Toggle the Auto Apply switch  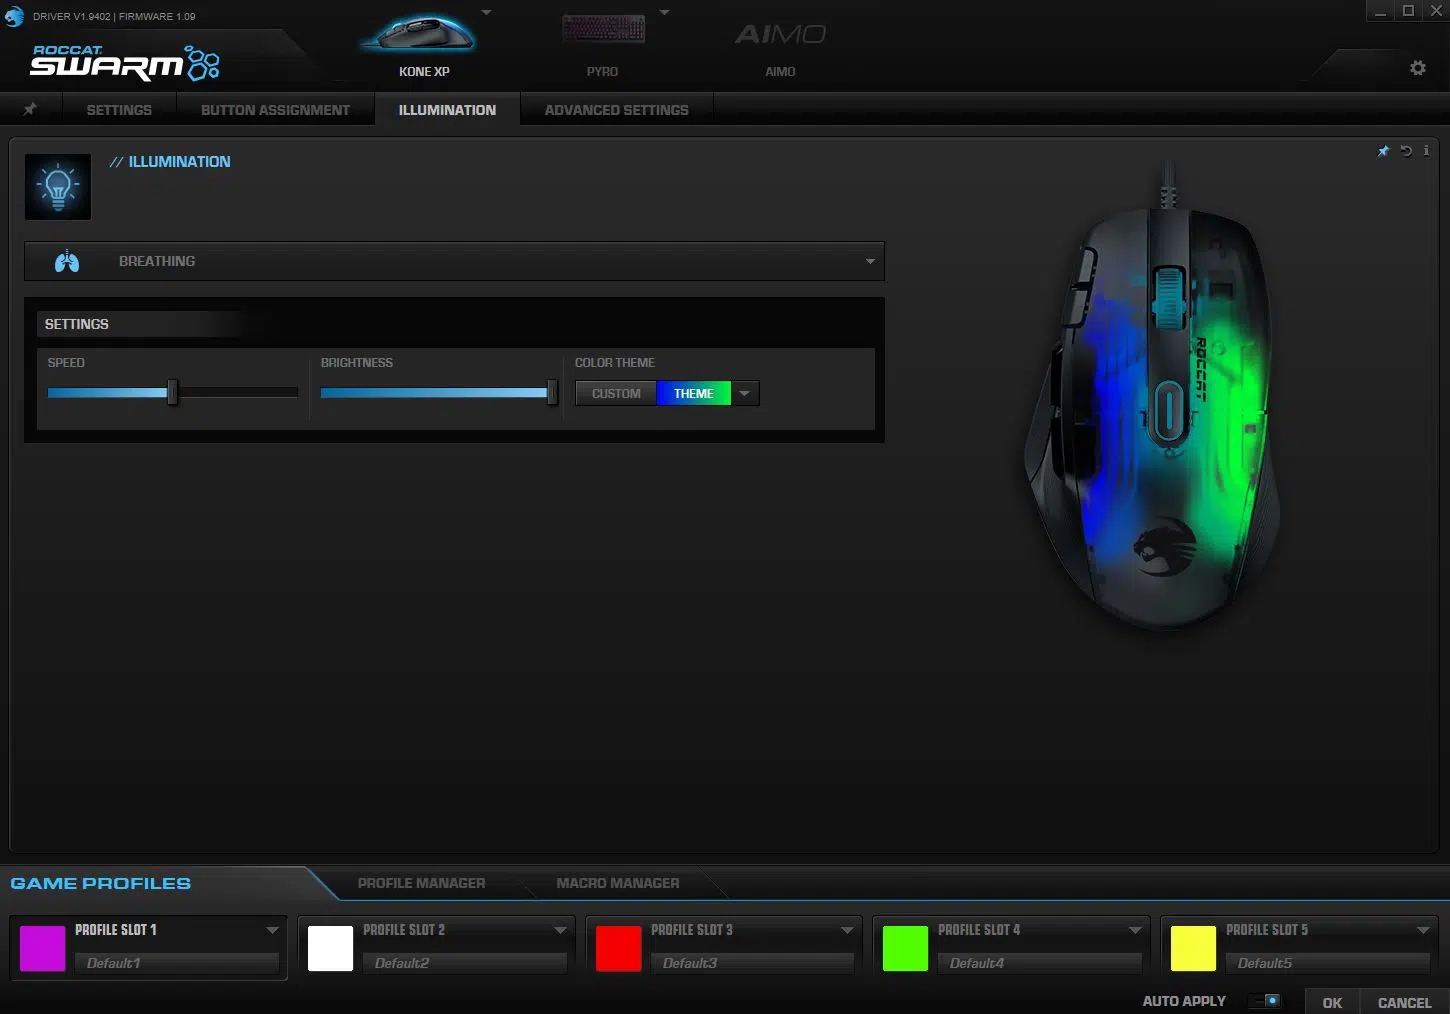point(1266,1000)
